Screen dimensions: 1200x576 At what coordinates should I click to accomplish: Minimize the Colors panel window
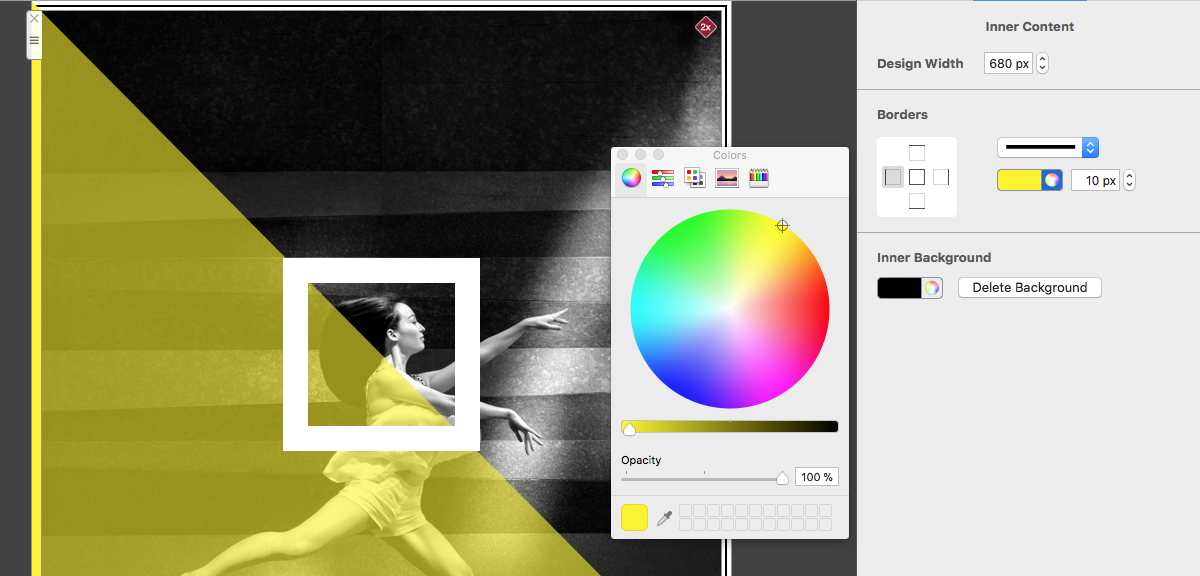tap(640, 155)
